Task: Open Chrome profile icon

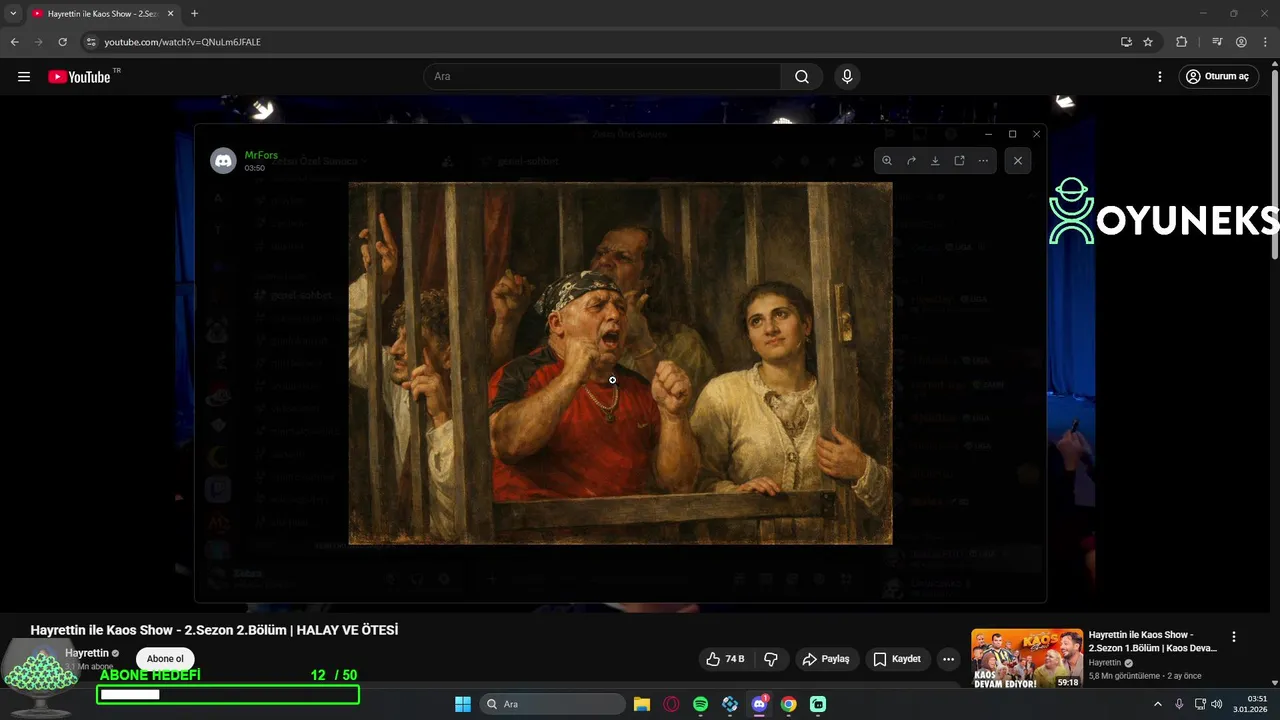Action: point(1241,42)
